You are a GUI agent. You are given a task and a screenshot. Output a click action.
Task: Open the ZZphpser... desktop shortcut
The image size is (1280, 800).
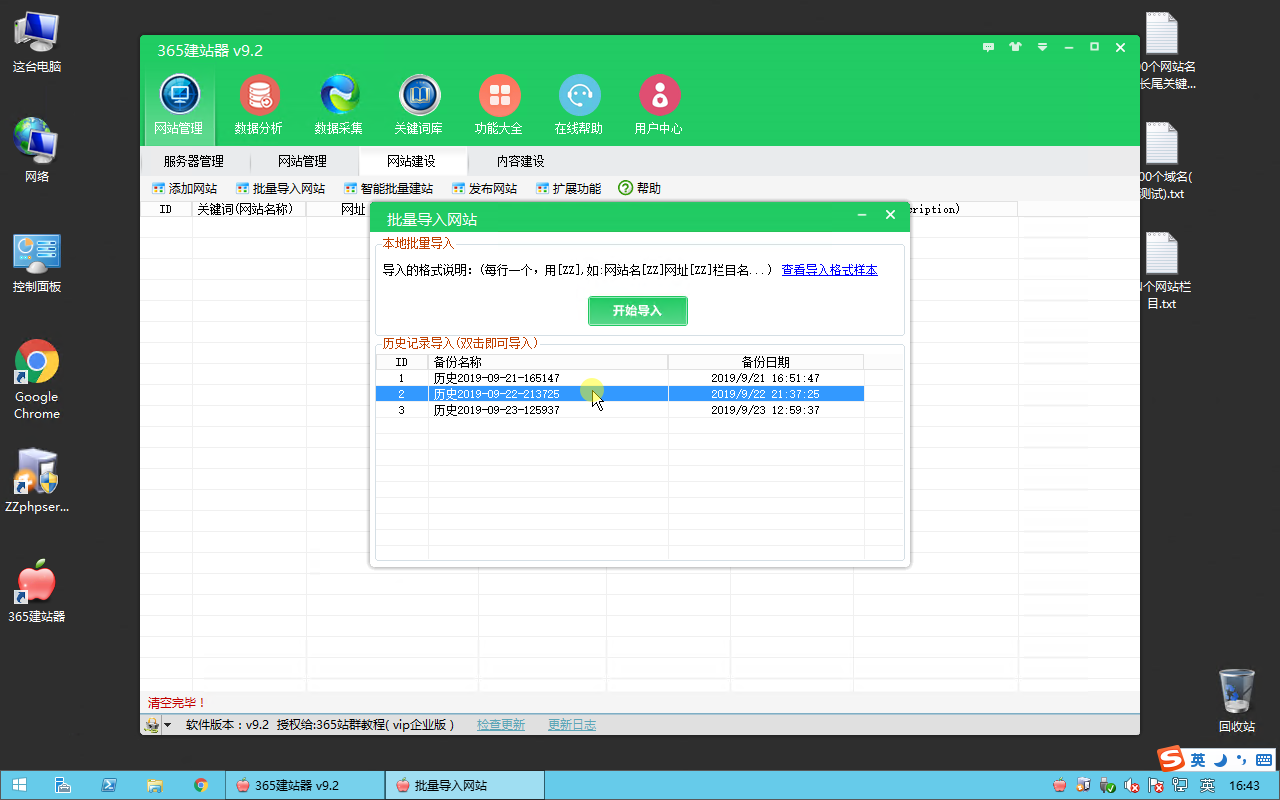(x=37, y=481)
